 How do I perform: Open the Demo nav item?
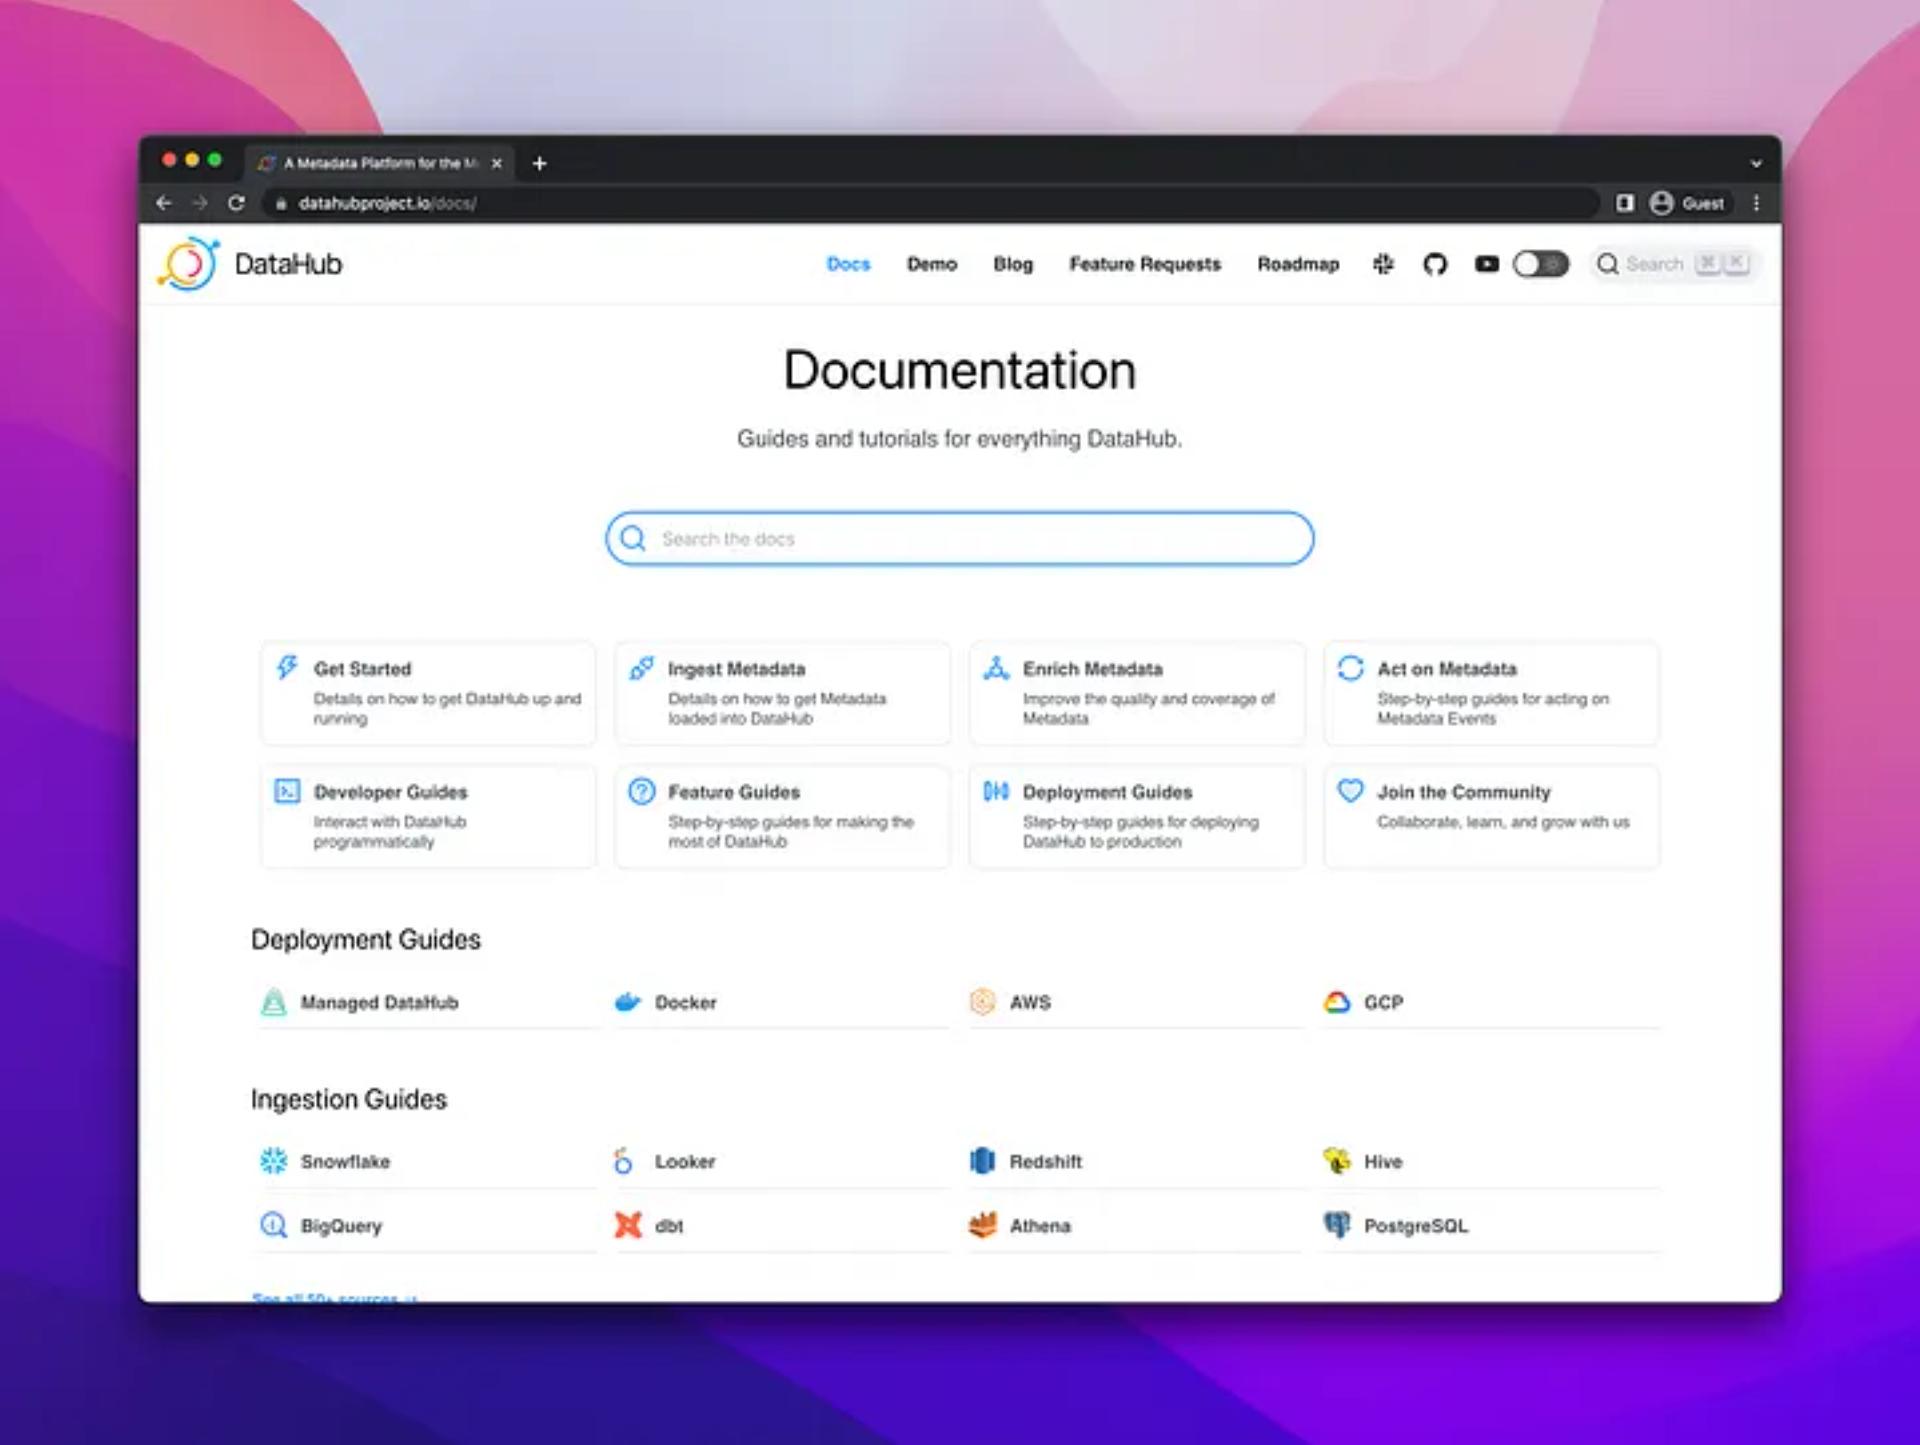pyautogui.click(x=932, y=264)
